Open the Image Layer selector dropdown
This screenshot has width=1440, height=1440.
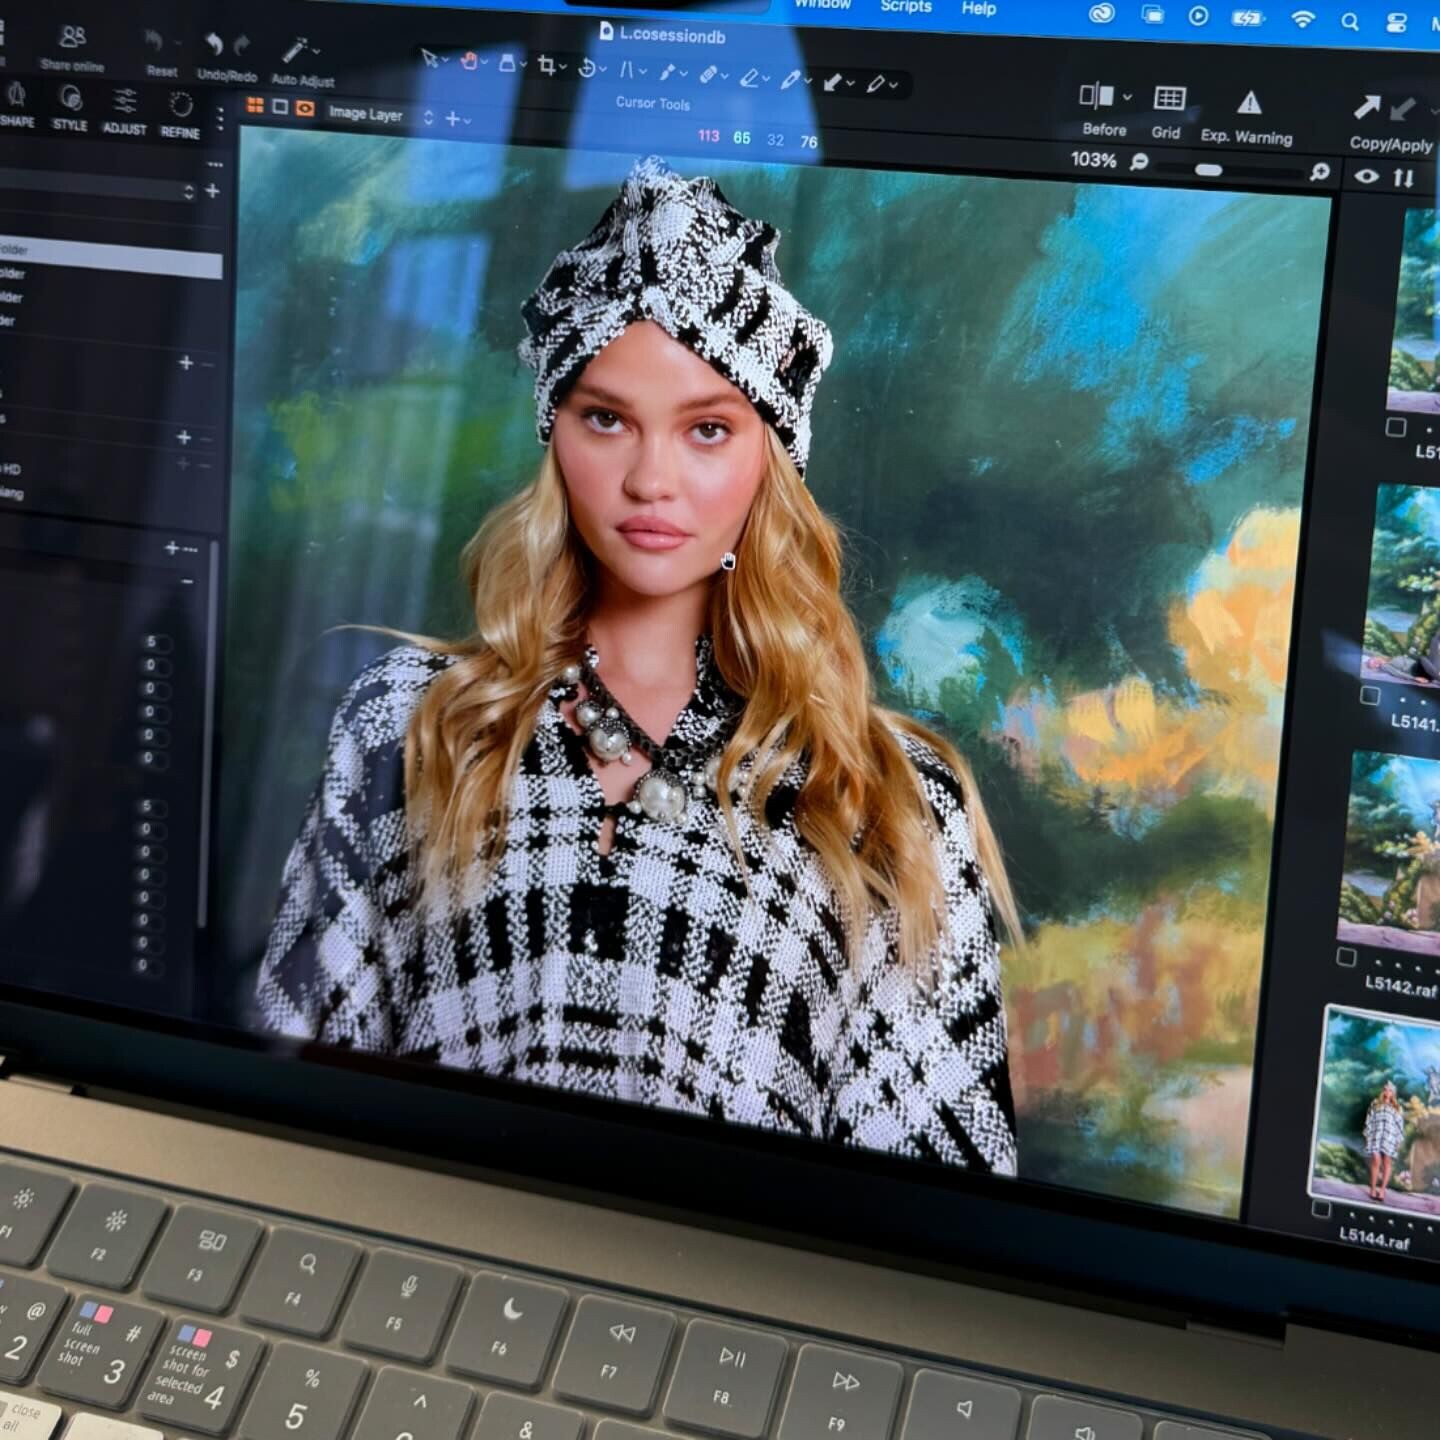click(x=381, y=115)
